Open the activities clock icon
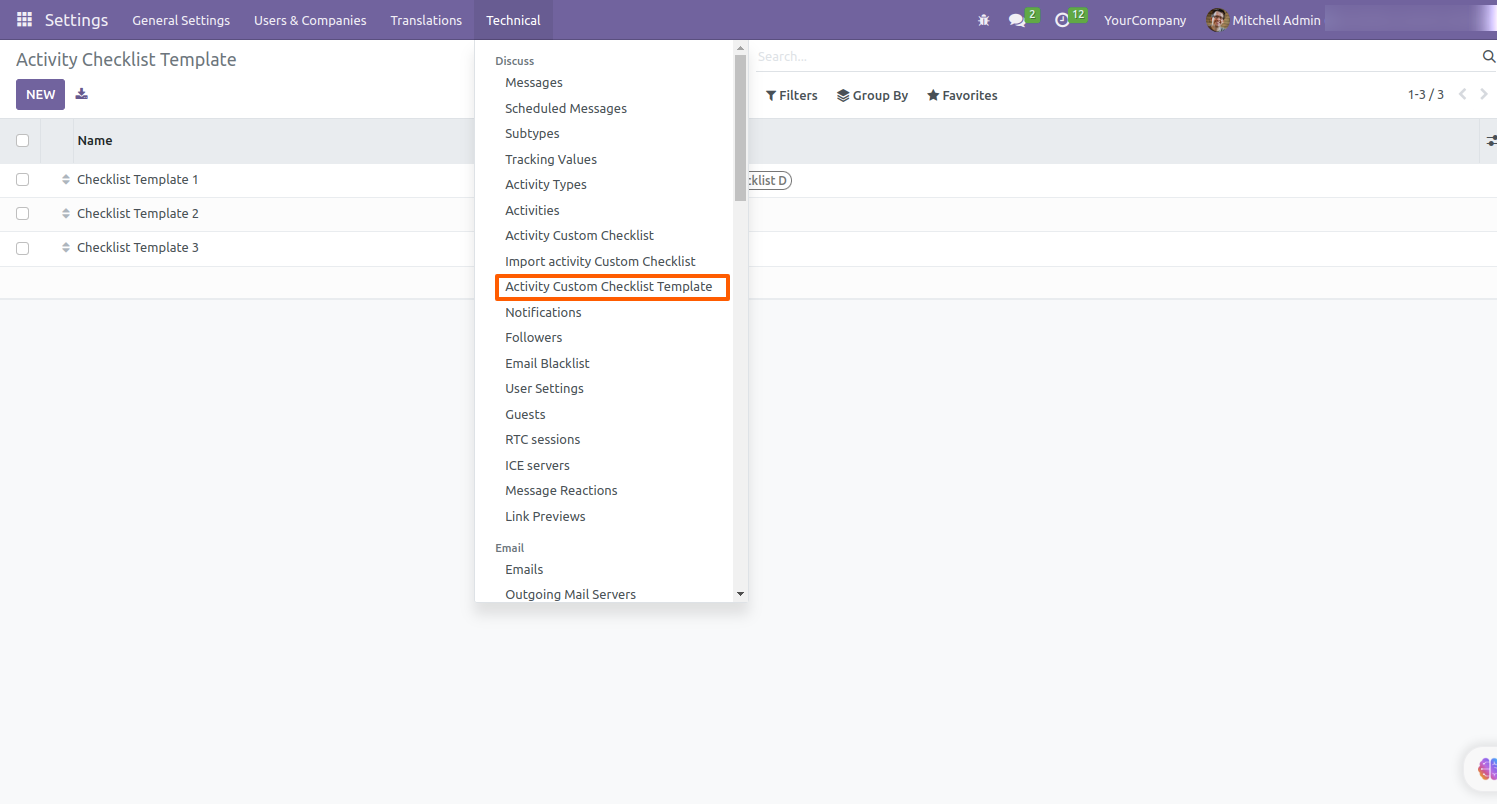 (1063, 20)
